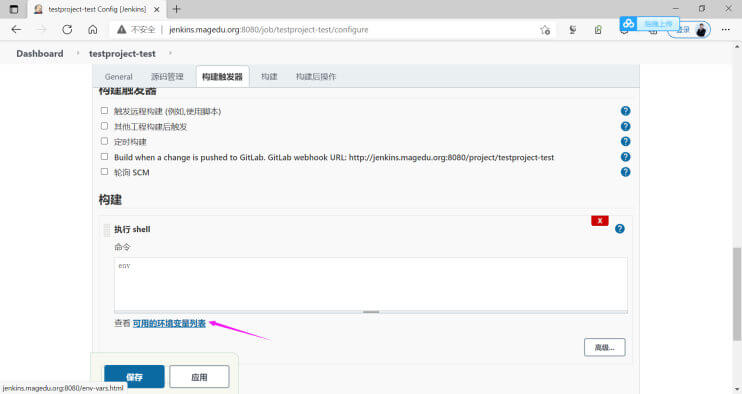
Task: Grab the Execute shell drag handle
Action: pos(106,230)
